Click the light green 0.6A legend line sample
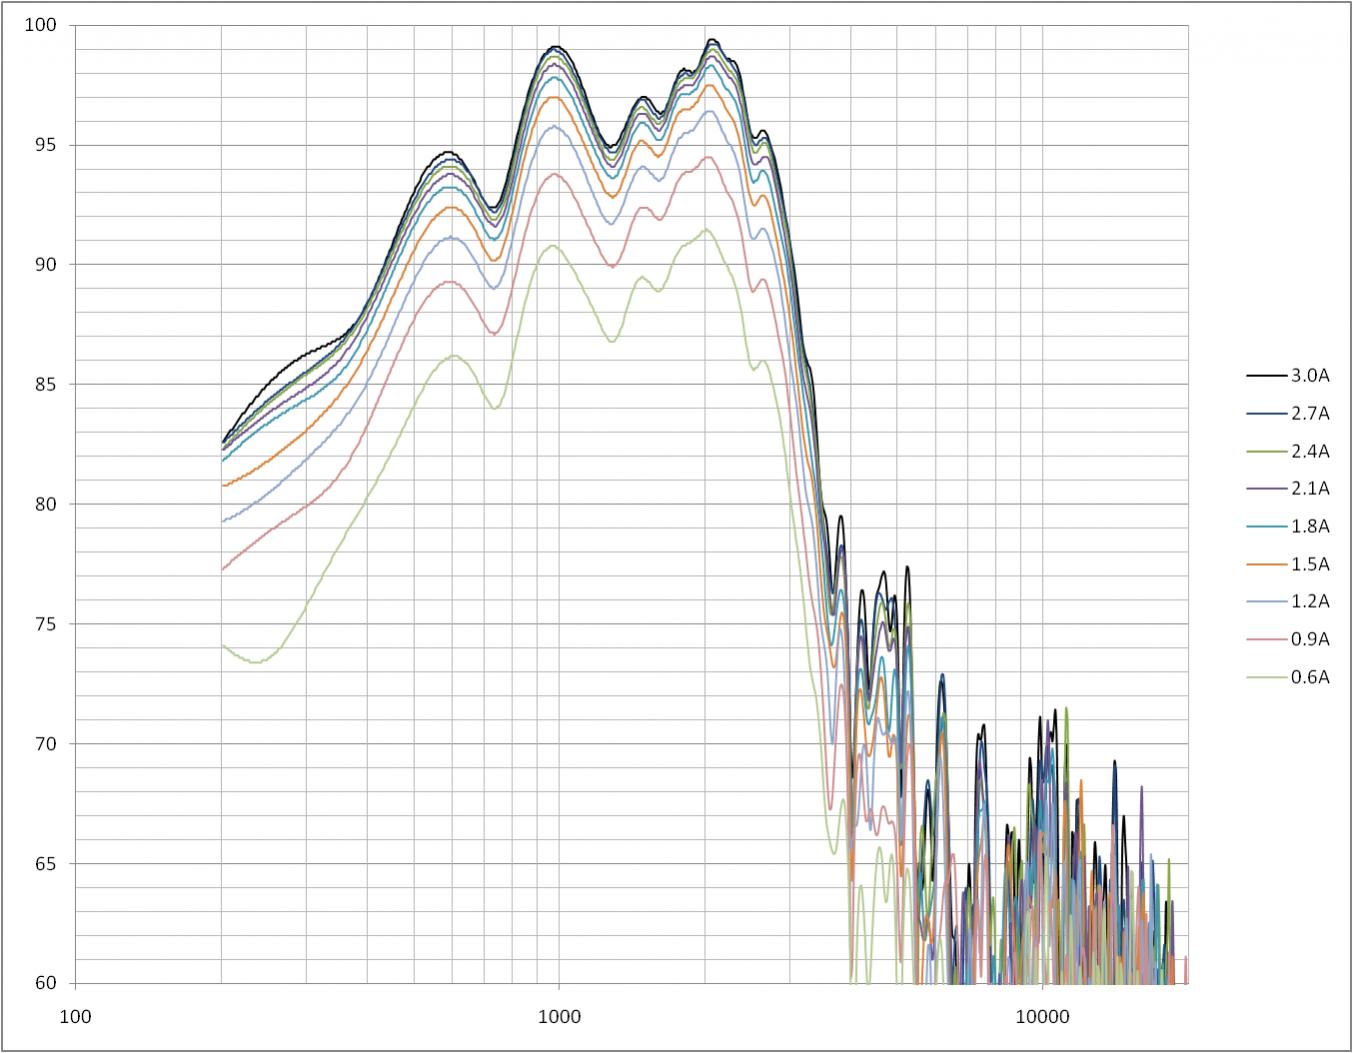 [x=1267, y=677]
